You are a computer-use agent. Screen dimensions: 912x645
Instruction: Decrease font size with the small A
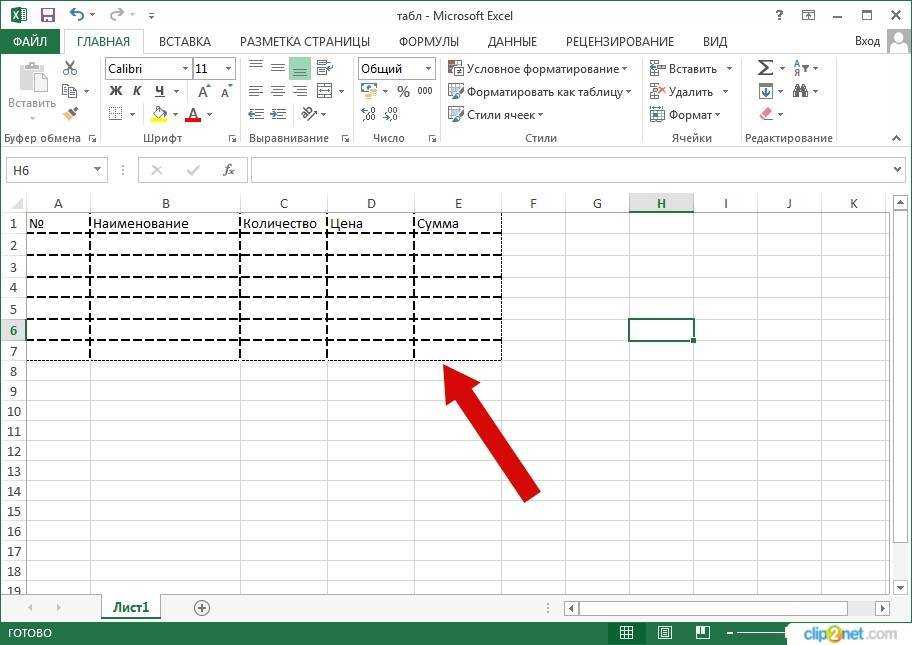226,91
